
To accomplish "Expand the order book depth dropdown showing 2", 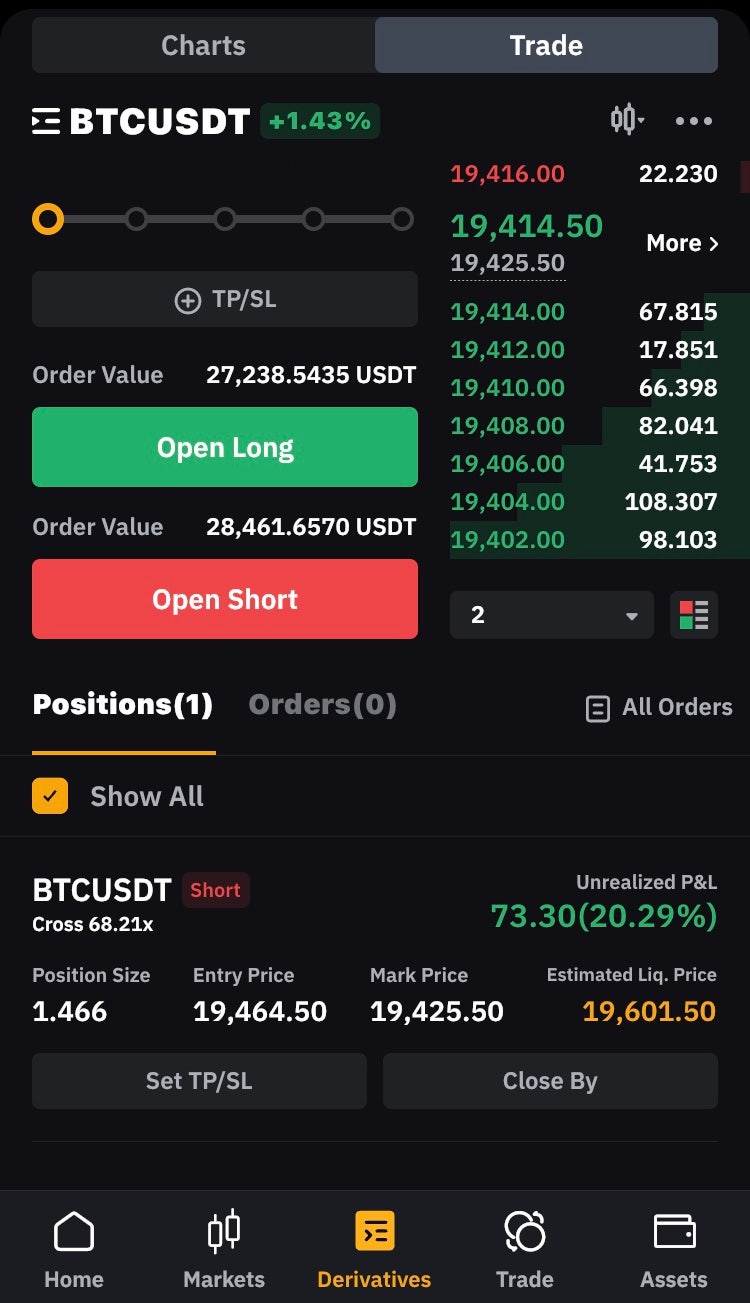I will click(x=551, y=615).
